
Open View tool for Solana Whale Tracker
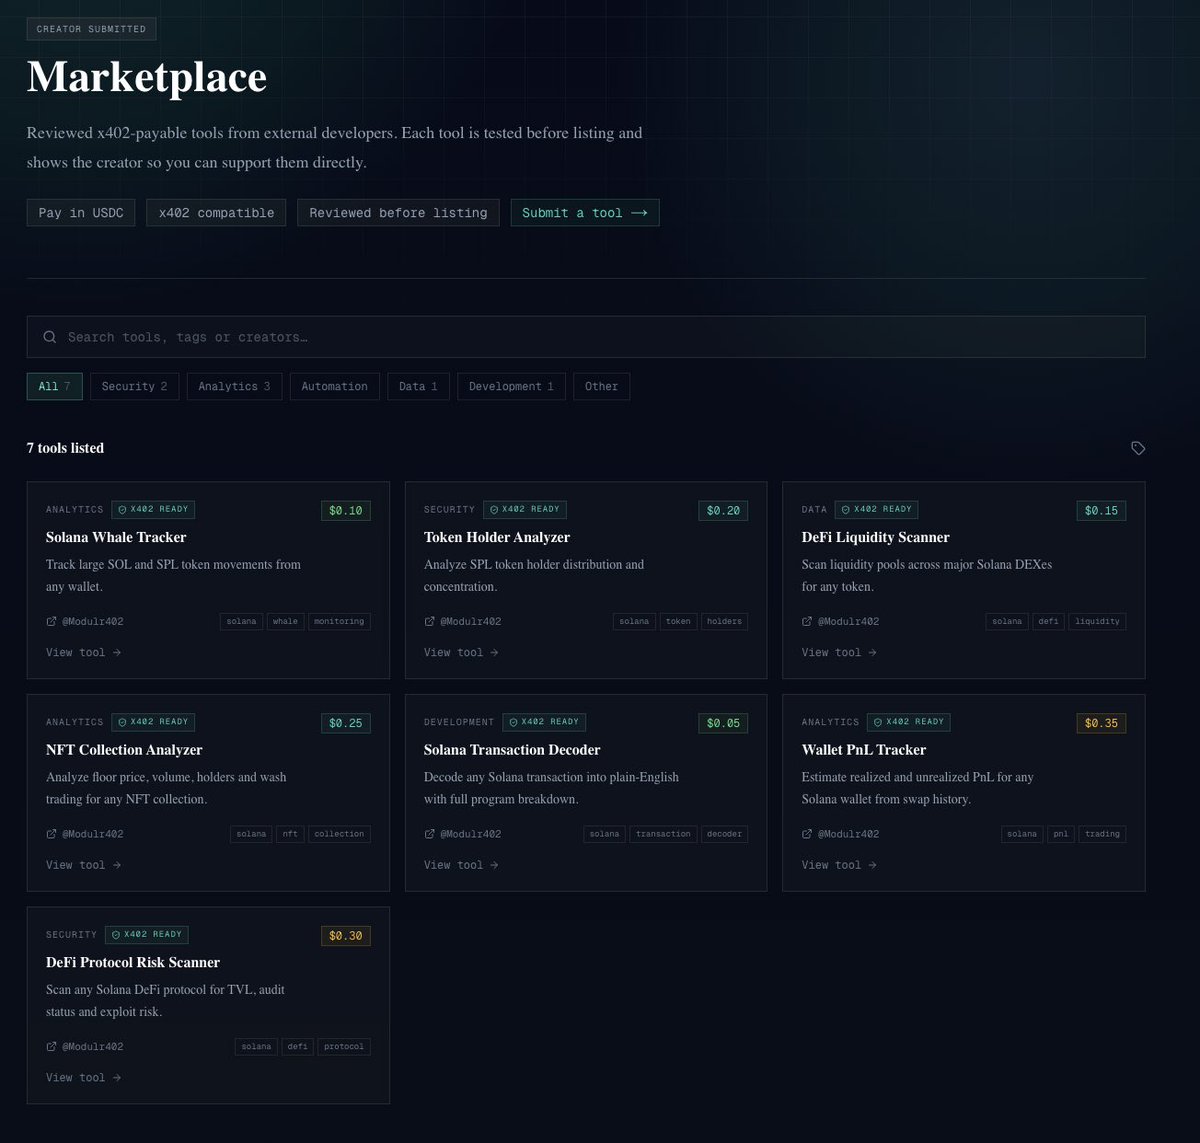click(83, 652)
